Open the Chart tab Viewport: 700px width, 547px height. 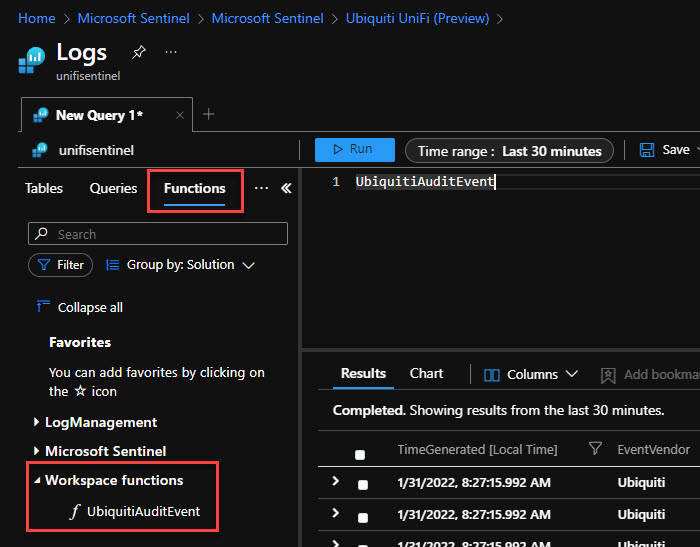click(426, 373)
